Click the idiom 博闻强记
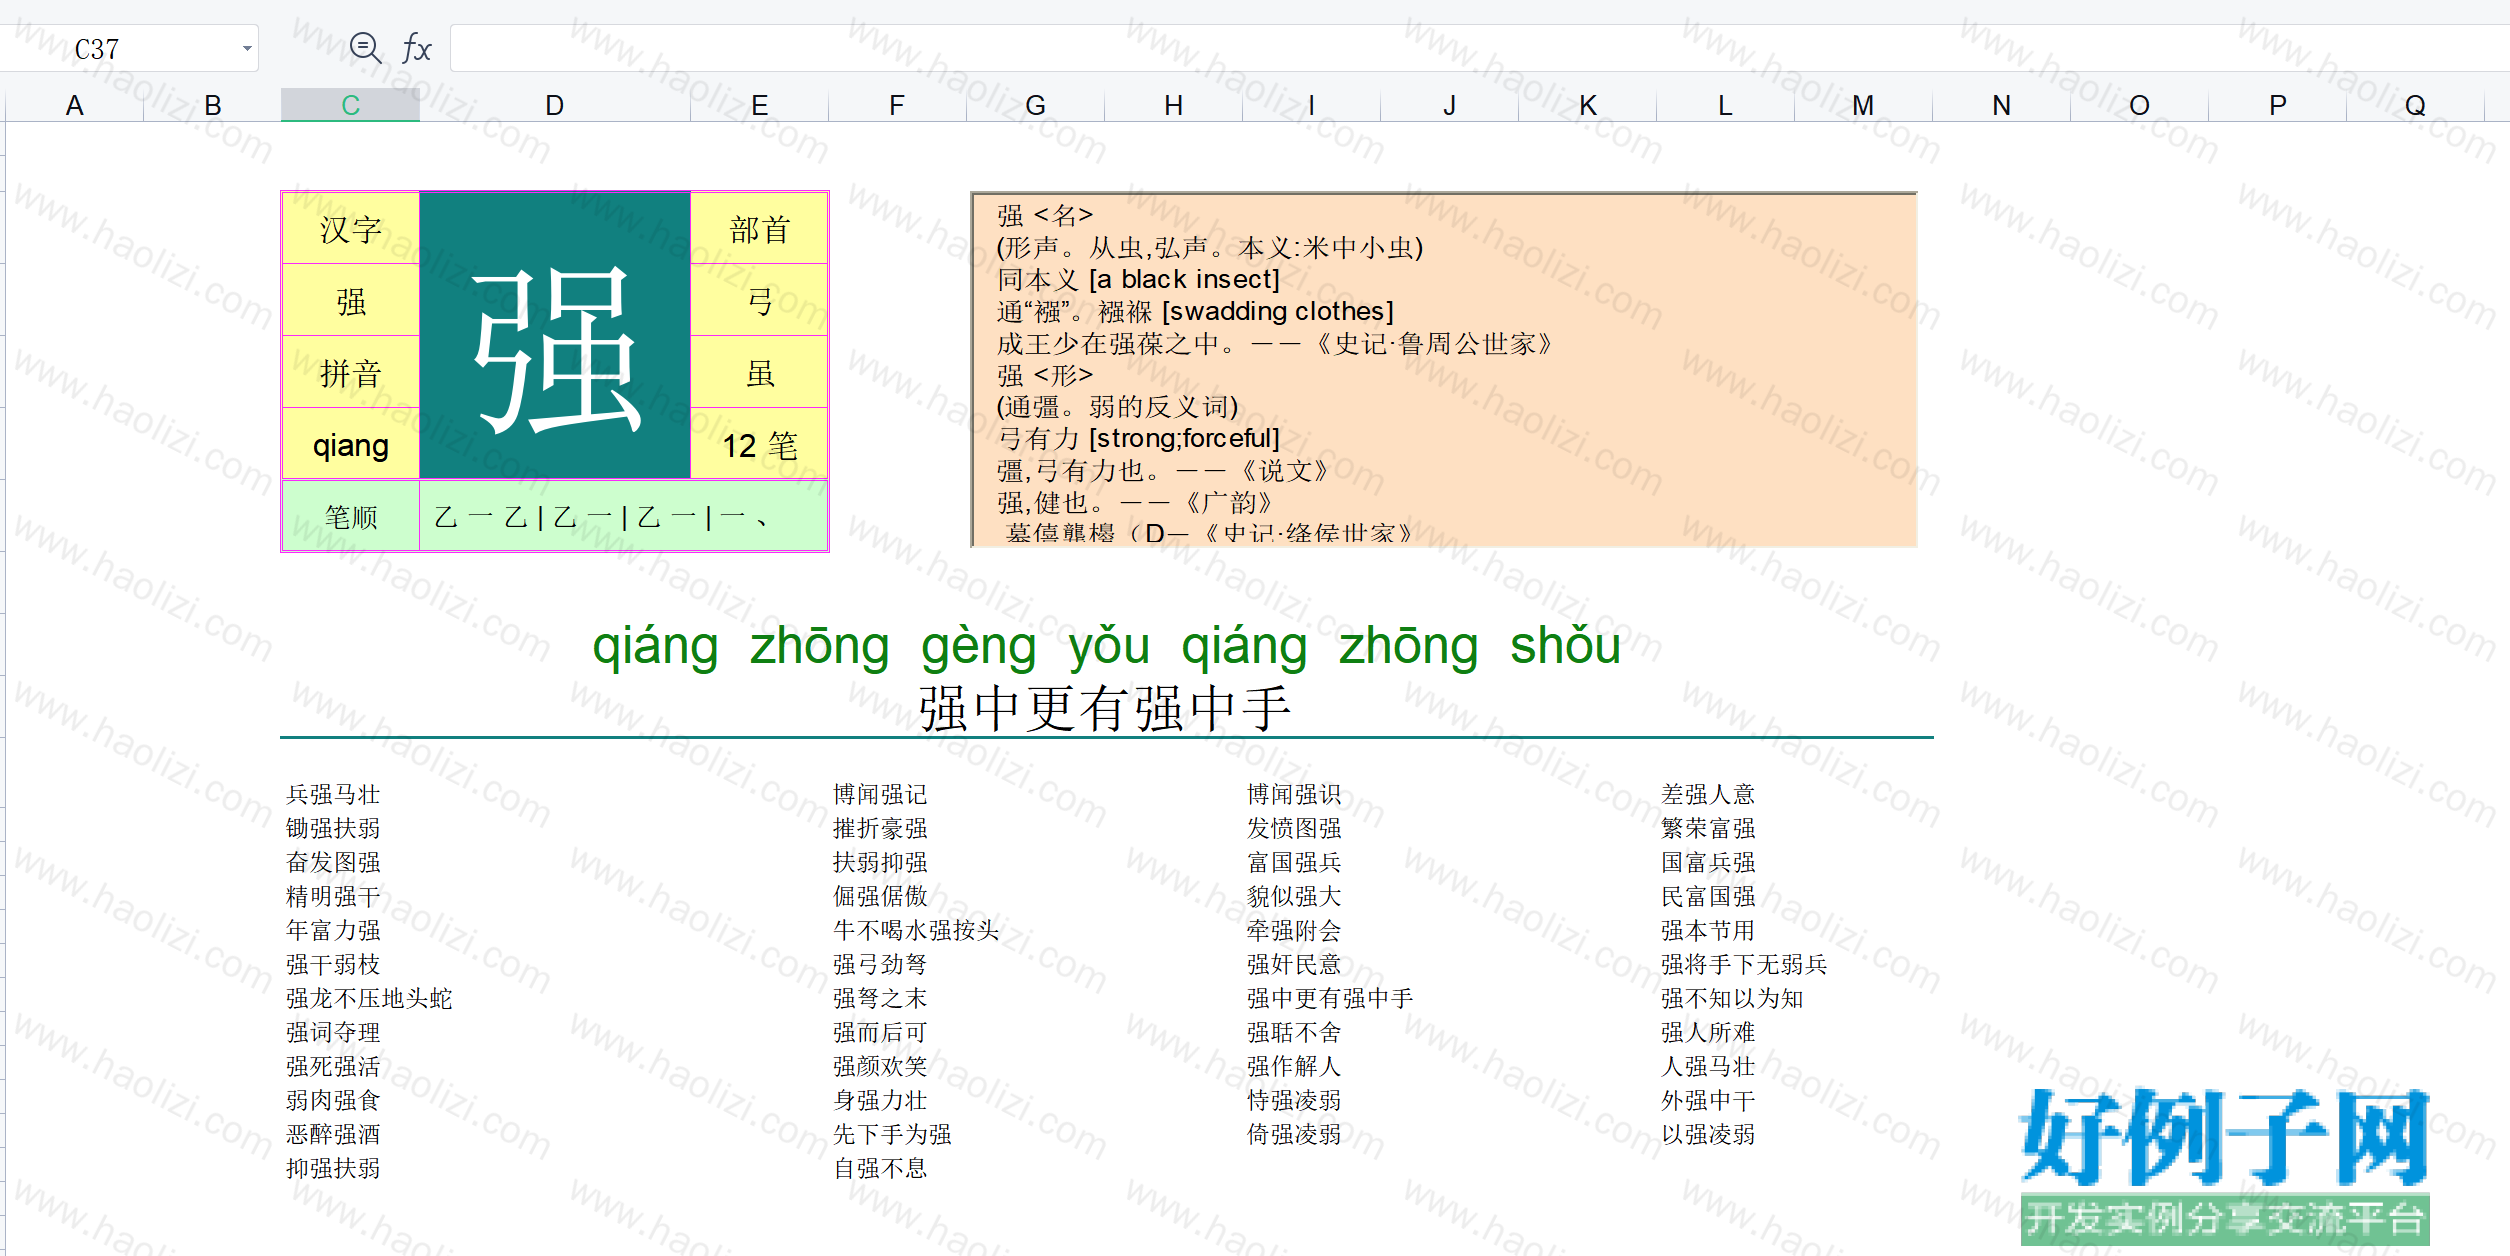The width and height of the screenshot is (2510, 1256). coord(880,794)
